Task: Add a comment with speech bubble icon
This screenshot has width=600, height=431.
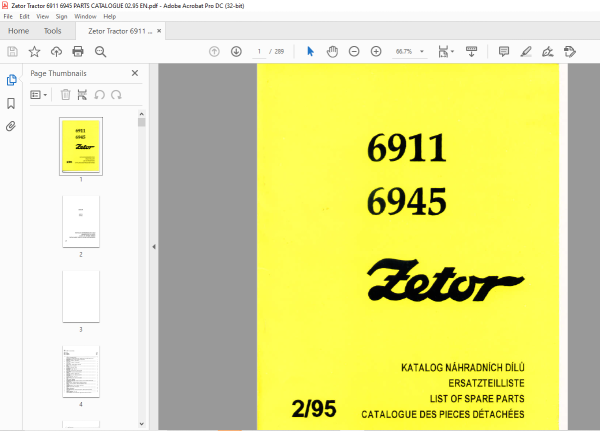Action: [504, 51]
